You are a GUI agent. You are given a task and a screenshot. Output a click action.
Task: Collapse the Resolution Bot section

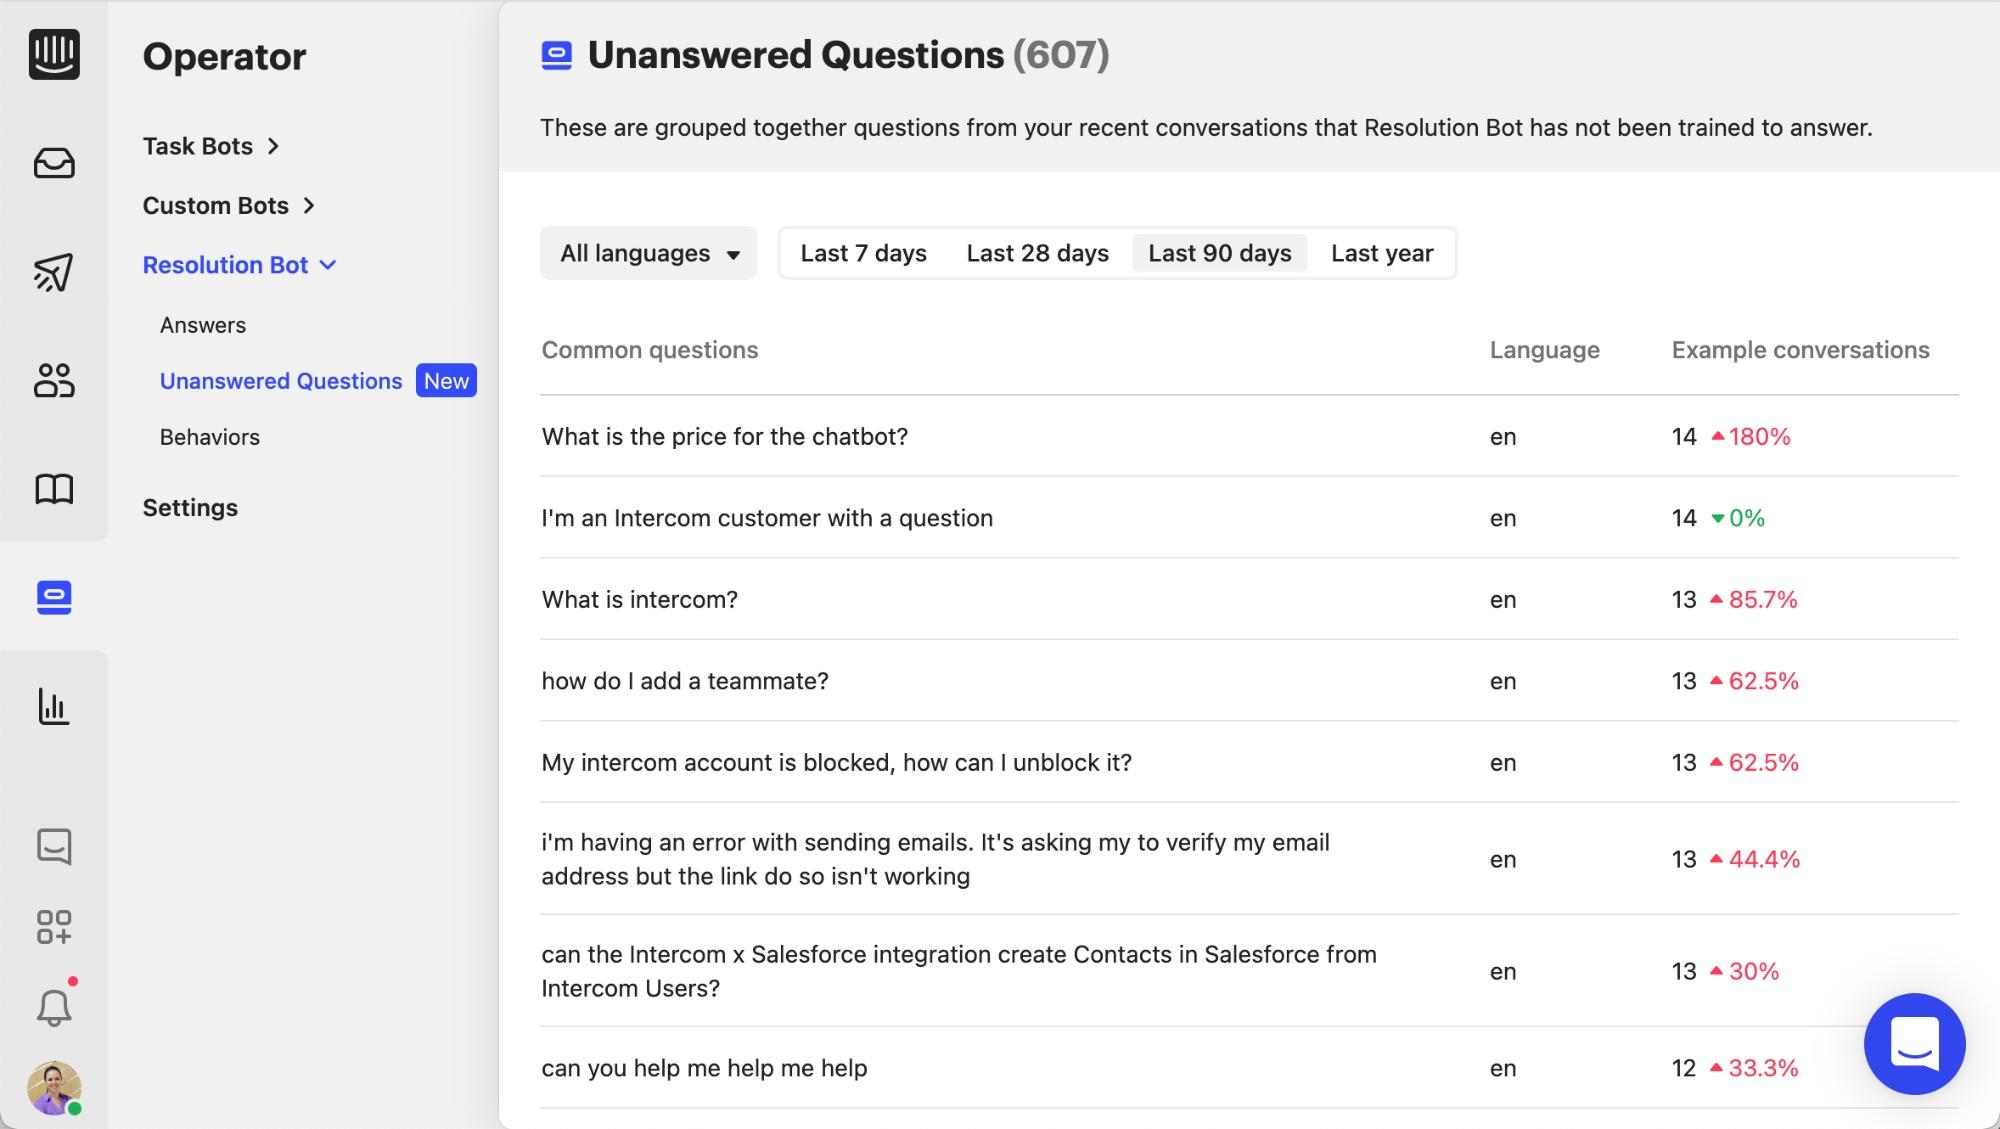coord(240,265)
